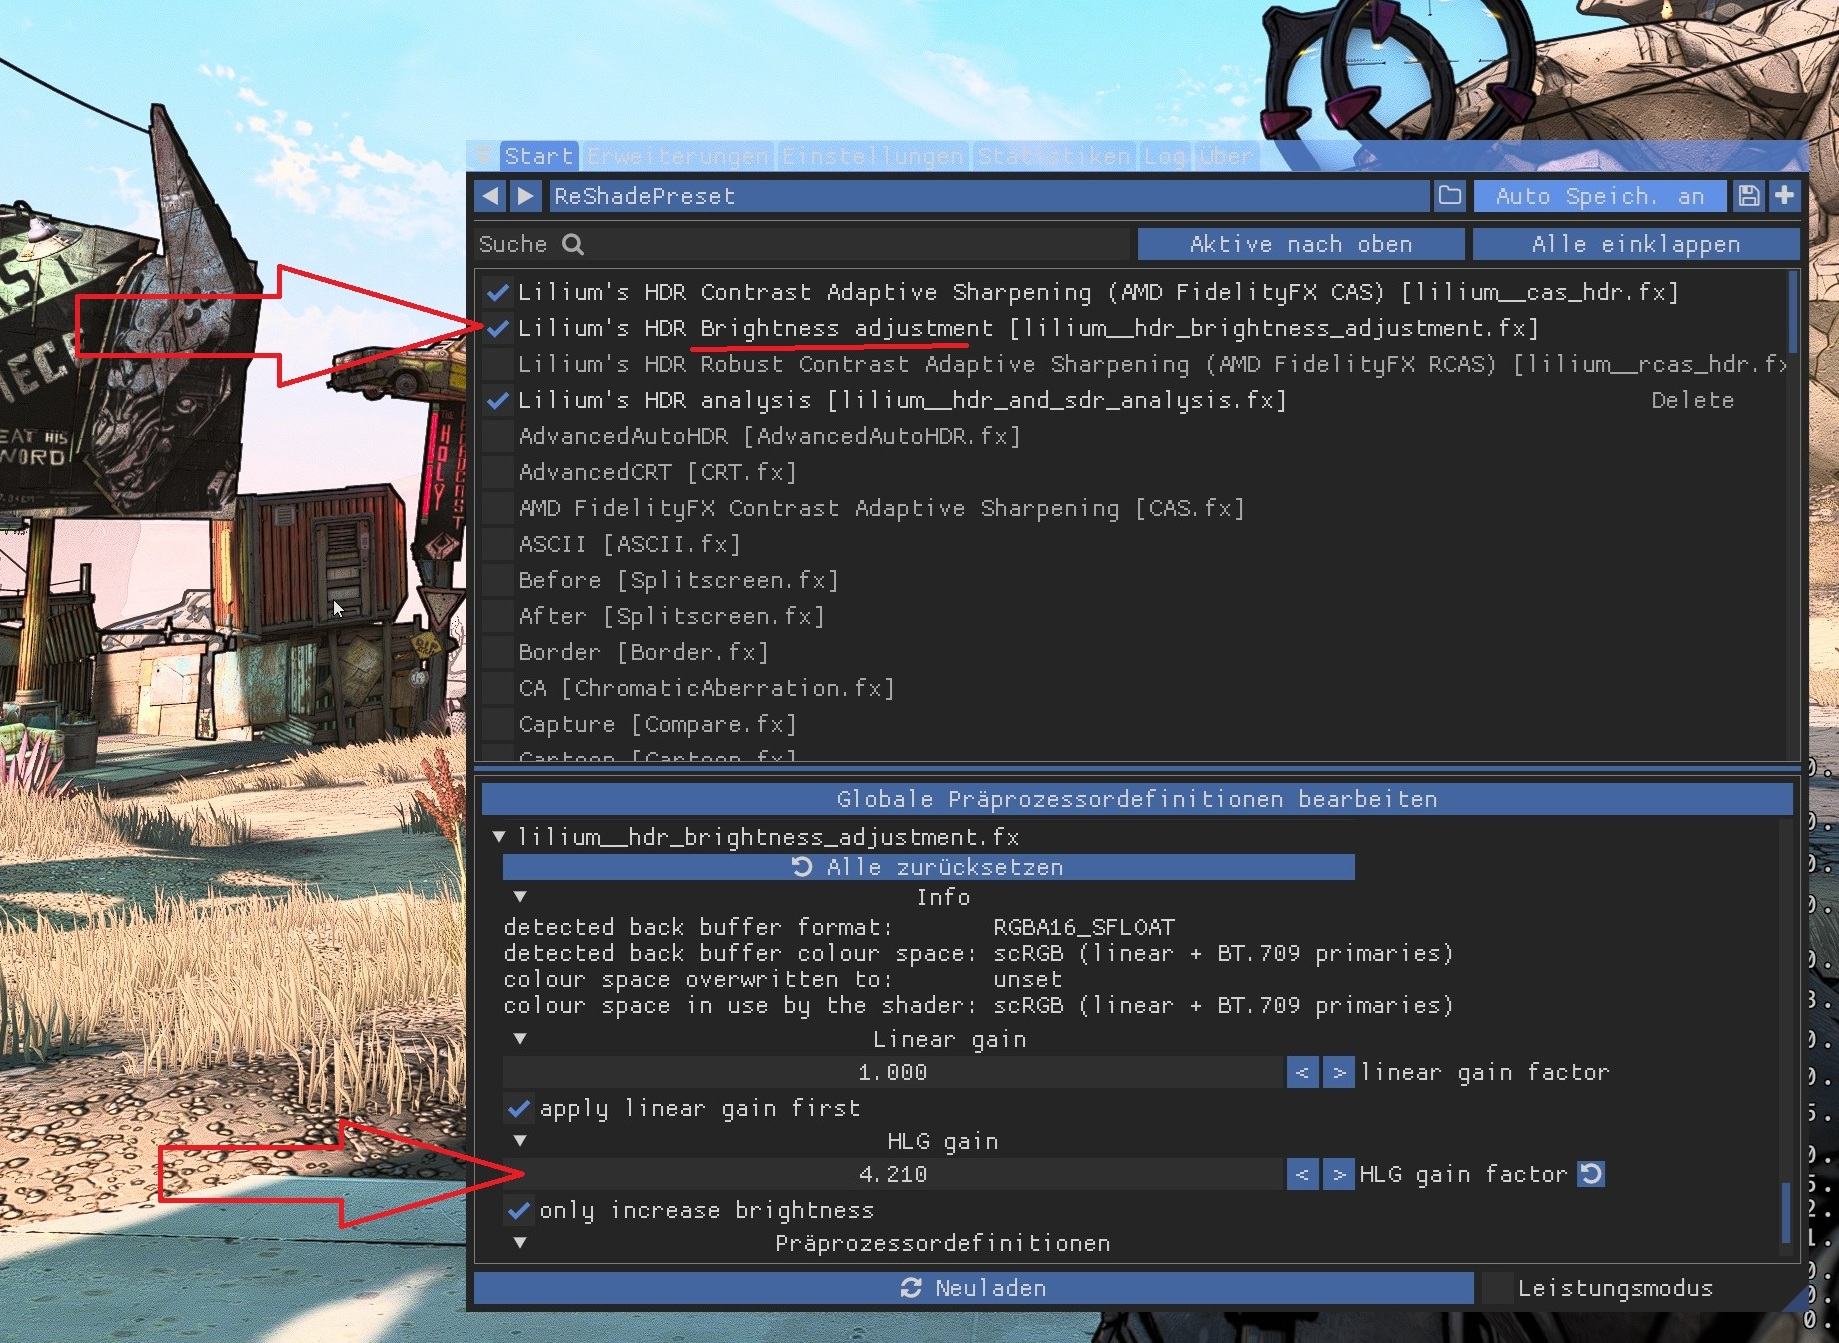1839x1343 pixels.
Task: Go to the previous preset arrow
Action: [x=490, y=196]
